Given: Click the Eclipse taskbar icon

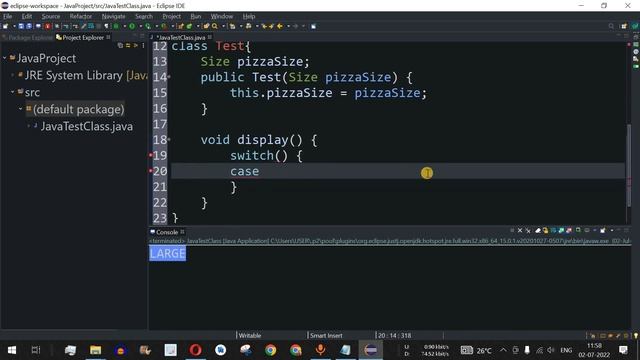Looking at the screenshot, I should tap(371, 350).
